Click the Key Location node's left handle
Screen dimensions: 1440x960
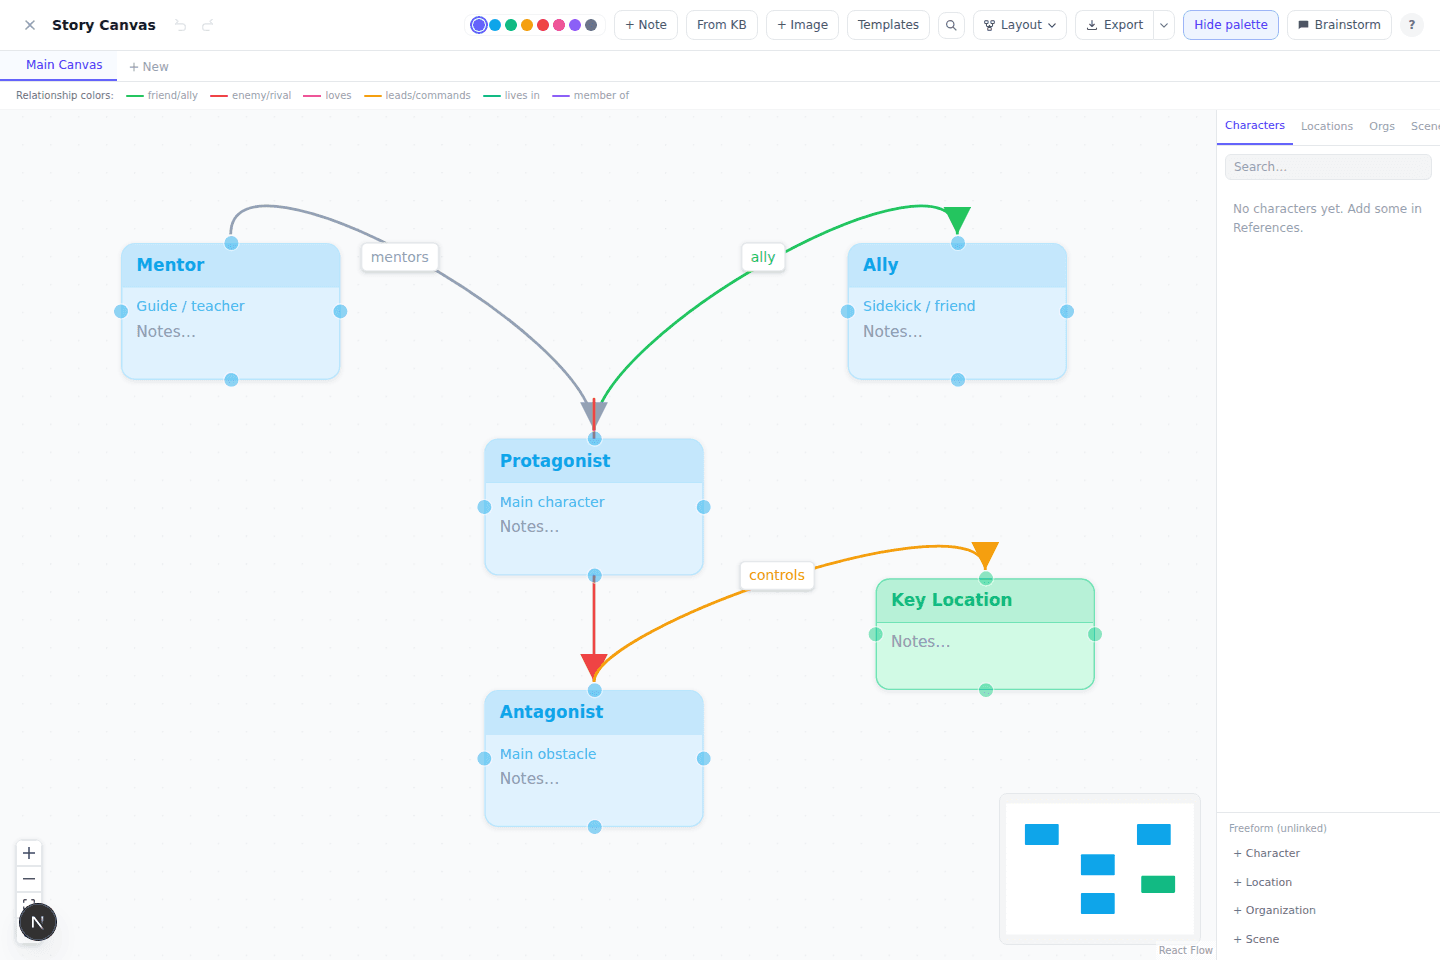pyautogui.click(x=876, y=634)
